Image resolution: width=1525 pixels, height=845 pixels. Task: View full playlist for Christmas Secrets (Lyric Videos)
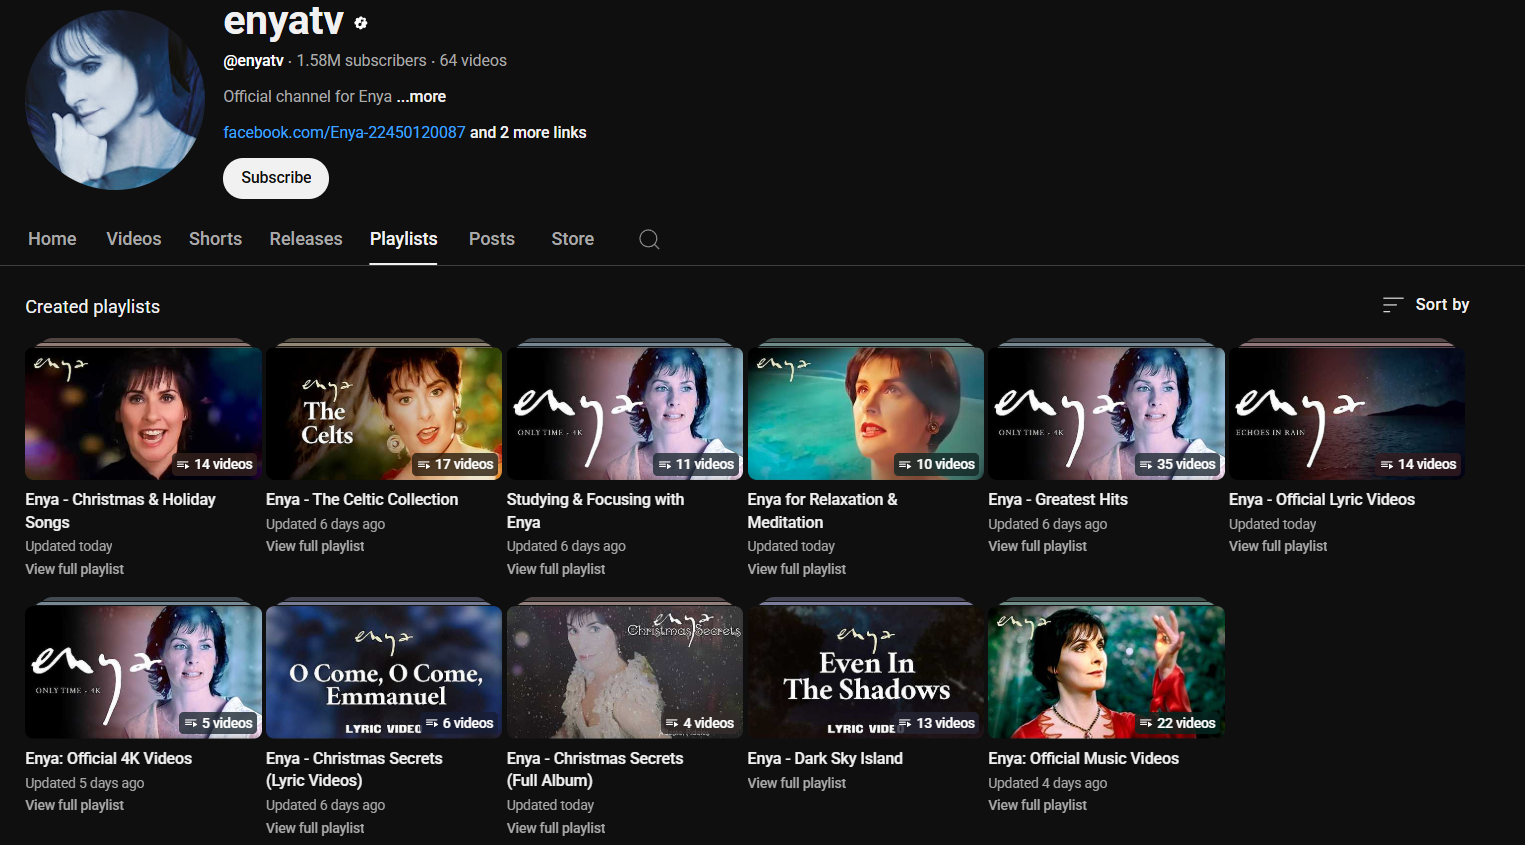click(315, 828)
